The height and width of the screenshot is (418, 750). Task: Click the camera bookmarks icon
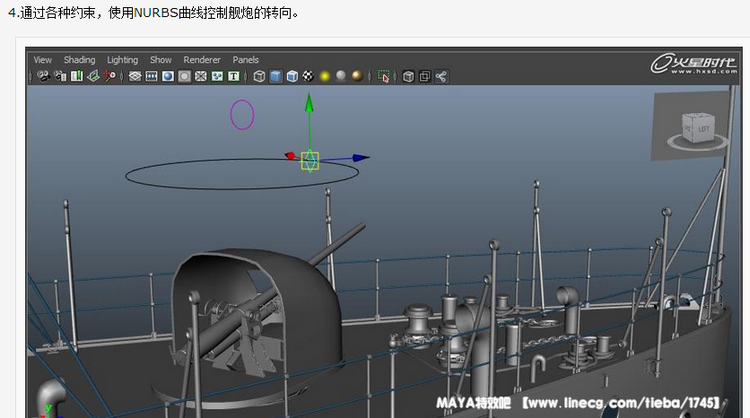76,76
